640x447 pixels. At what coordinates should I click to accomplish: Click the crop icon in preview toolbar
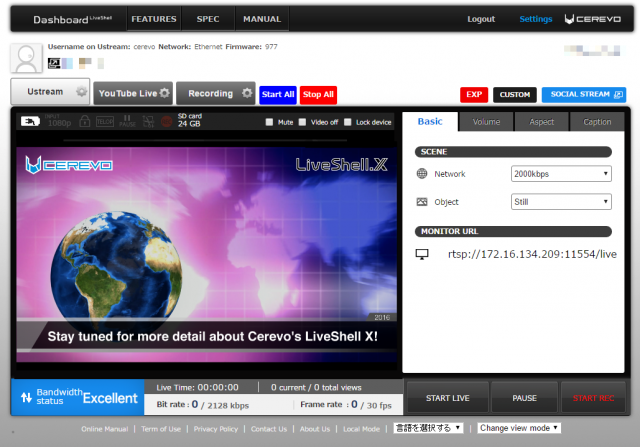pos(148,121)
